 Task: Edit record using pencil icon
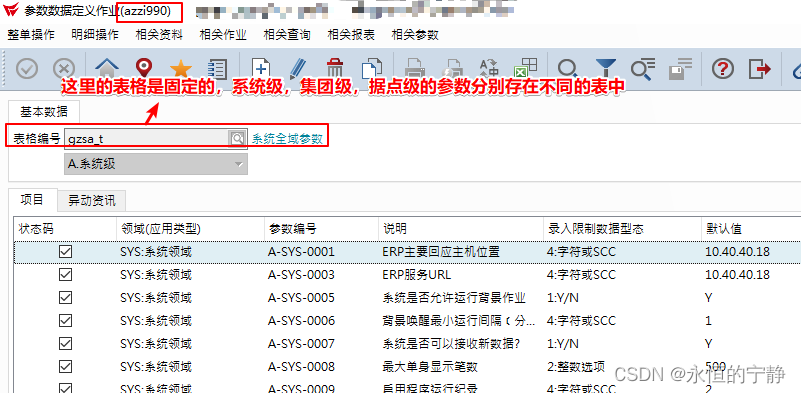(298, 68)
